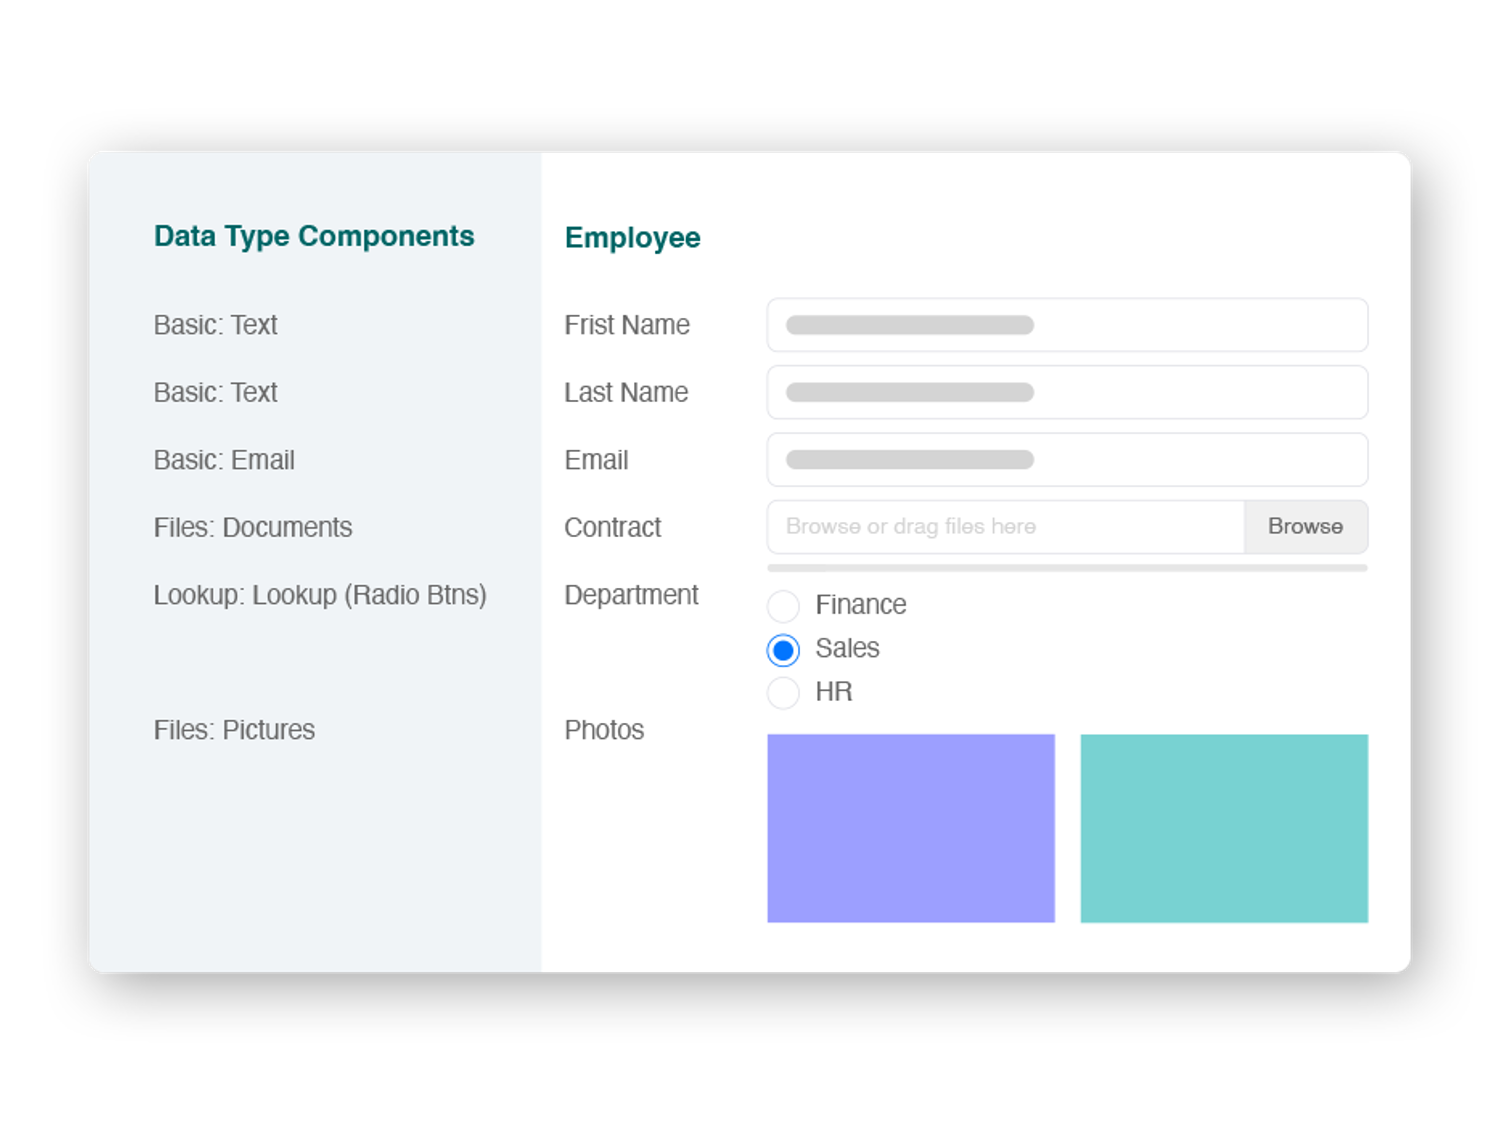Focus the Last Name input field

[1066, 392]
